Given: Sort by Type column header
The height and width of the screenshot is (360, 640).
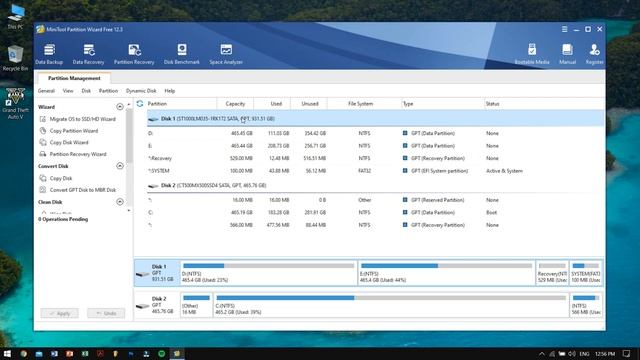Looking at the screenshot, I should click(x=442, y=104).
